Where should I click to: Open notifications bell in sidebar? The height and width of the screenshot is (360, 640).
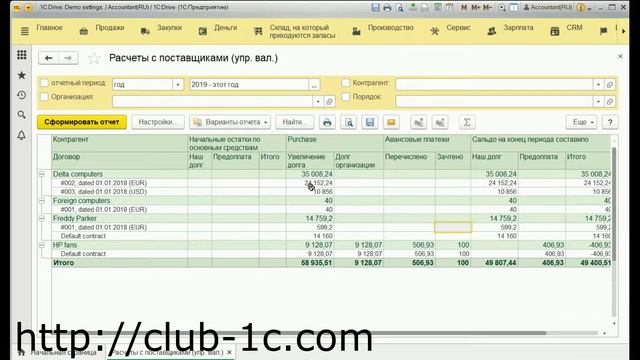pos(22,135)
